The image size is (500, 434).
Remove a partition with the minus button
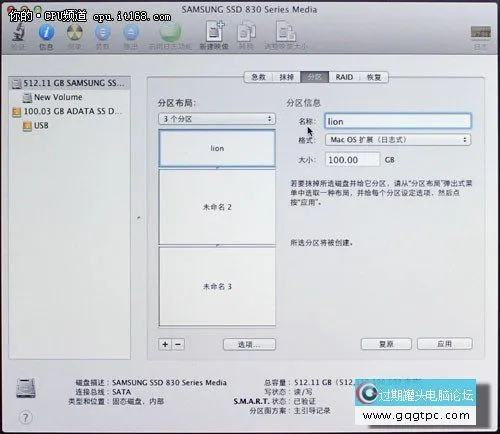178,344
